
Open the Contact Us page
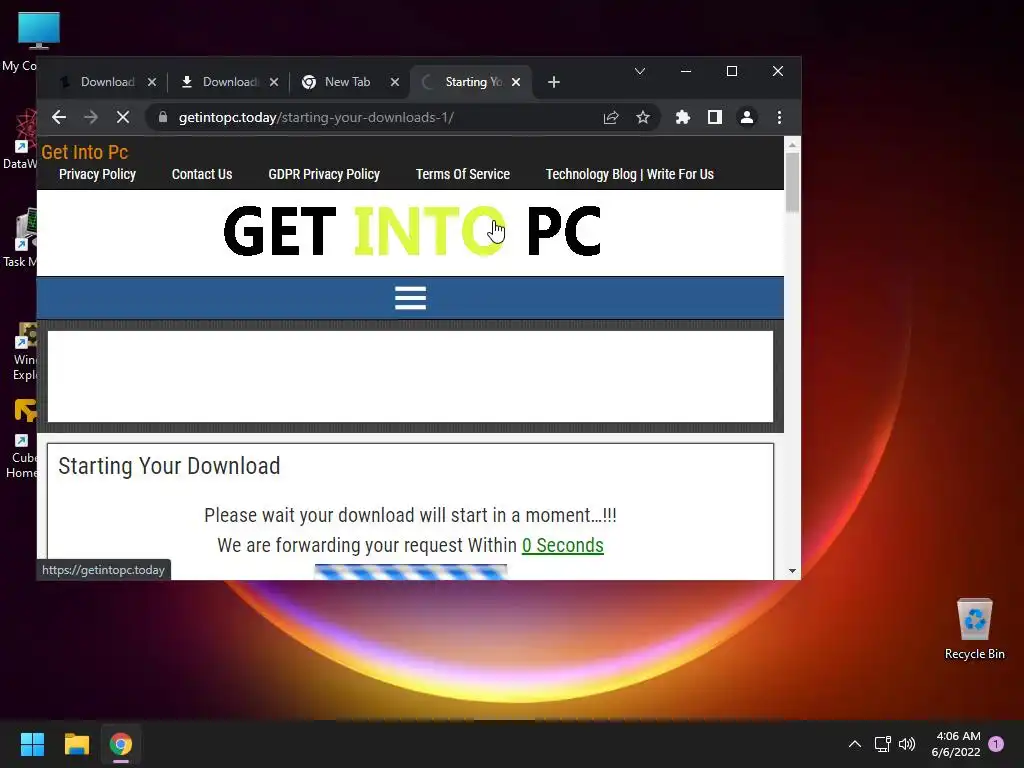pos(202,174)
